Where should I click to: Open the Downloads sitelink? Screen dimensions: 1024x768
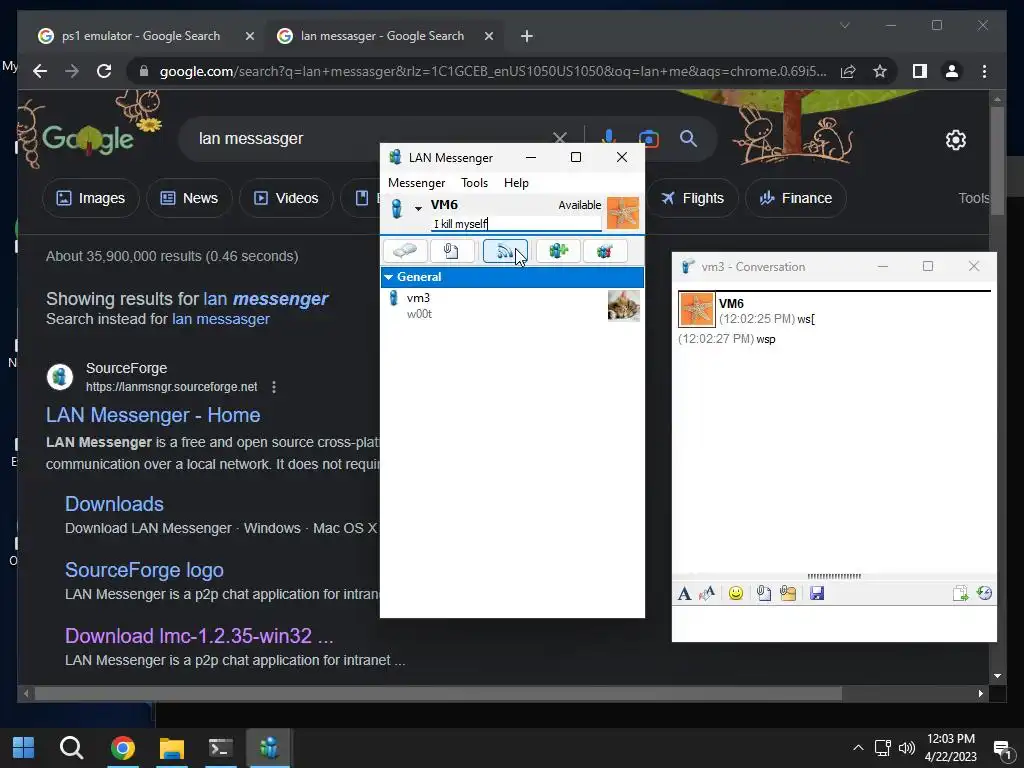[x=114, y=504]
